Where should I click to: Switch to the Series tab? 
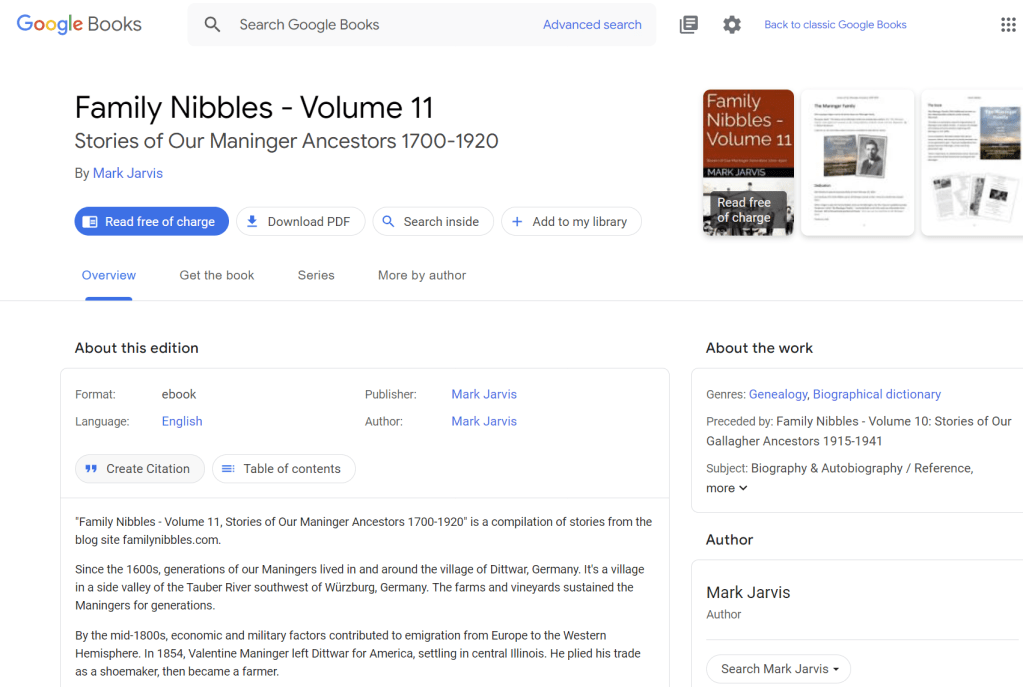(316, 275)
